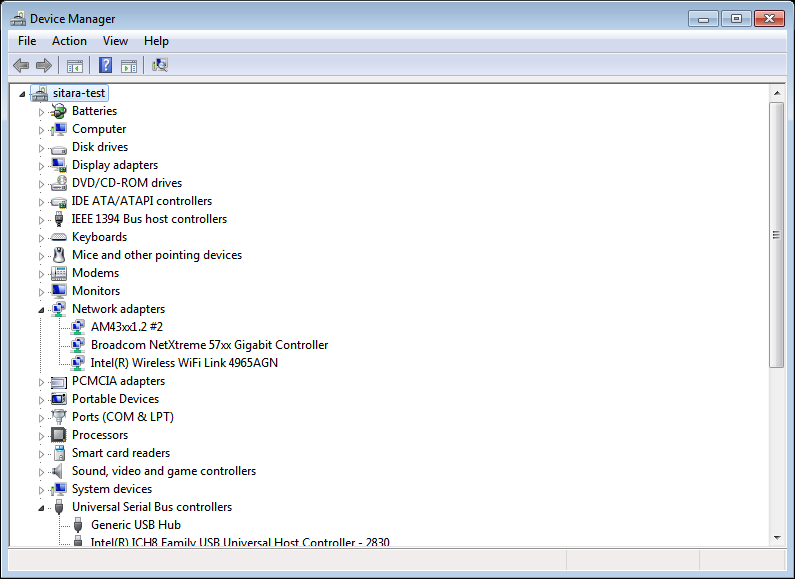The width and height of the screenshot is (795, 579).
Task: Click the Network adapters category icon
Action: (59, 309)
